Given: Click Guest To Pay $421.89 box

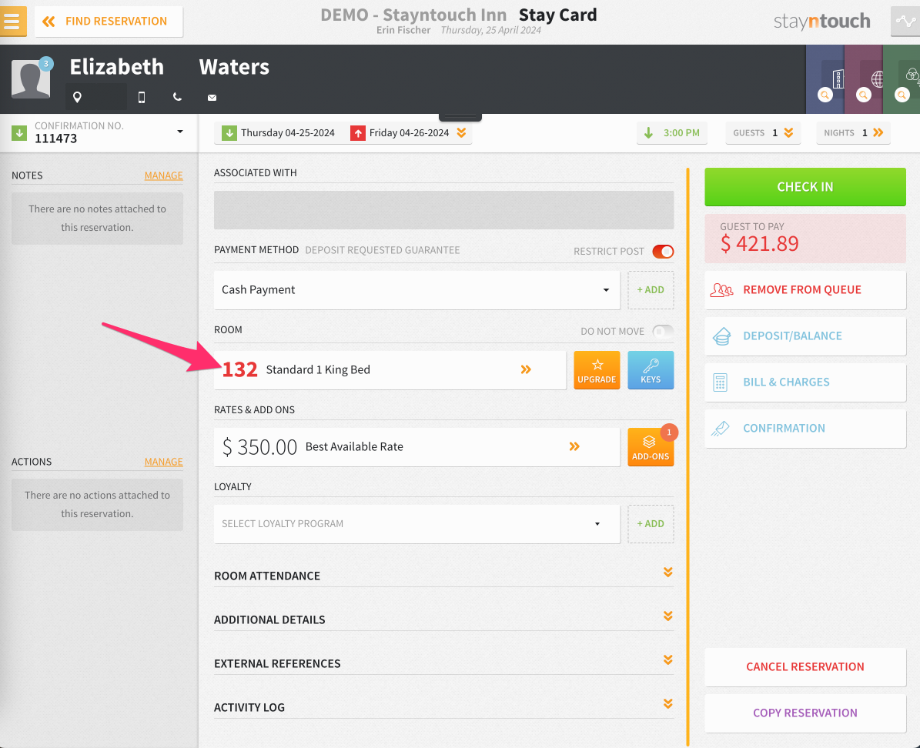Looking at the screenshot, I should pyautogui.click(x=805, y=238).
